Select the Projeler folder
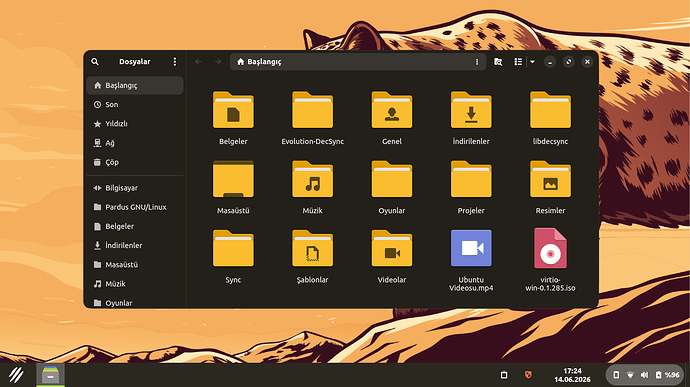 (x=471, y=179)
